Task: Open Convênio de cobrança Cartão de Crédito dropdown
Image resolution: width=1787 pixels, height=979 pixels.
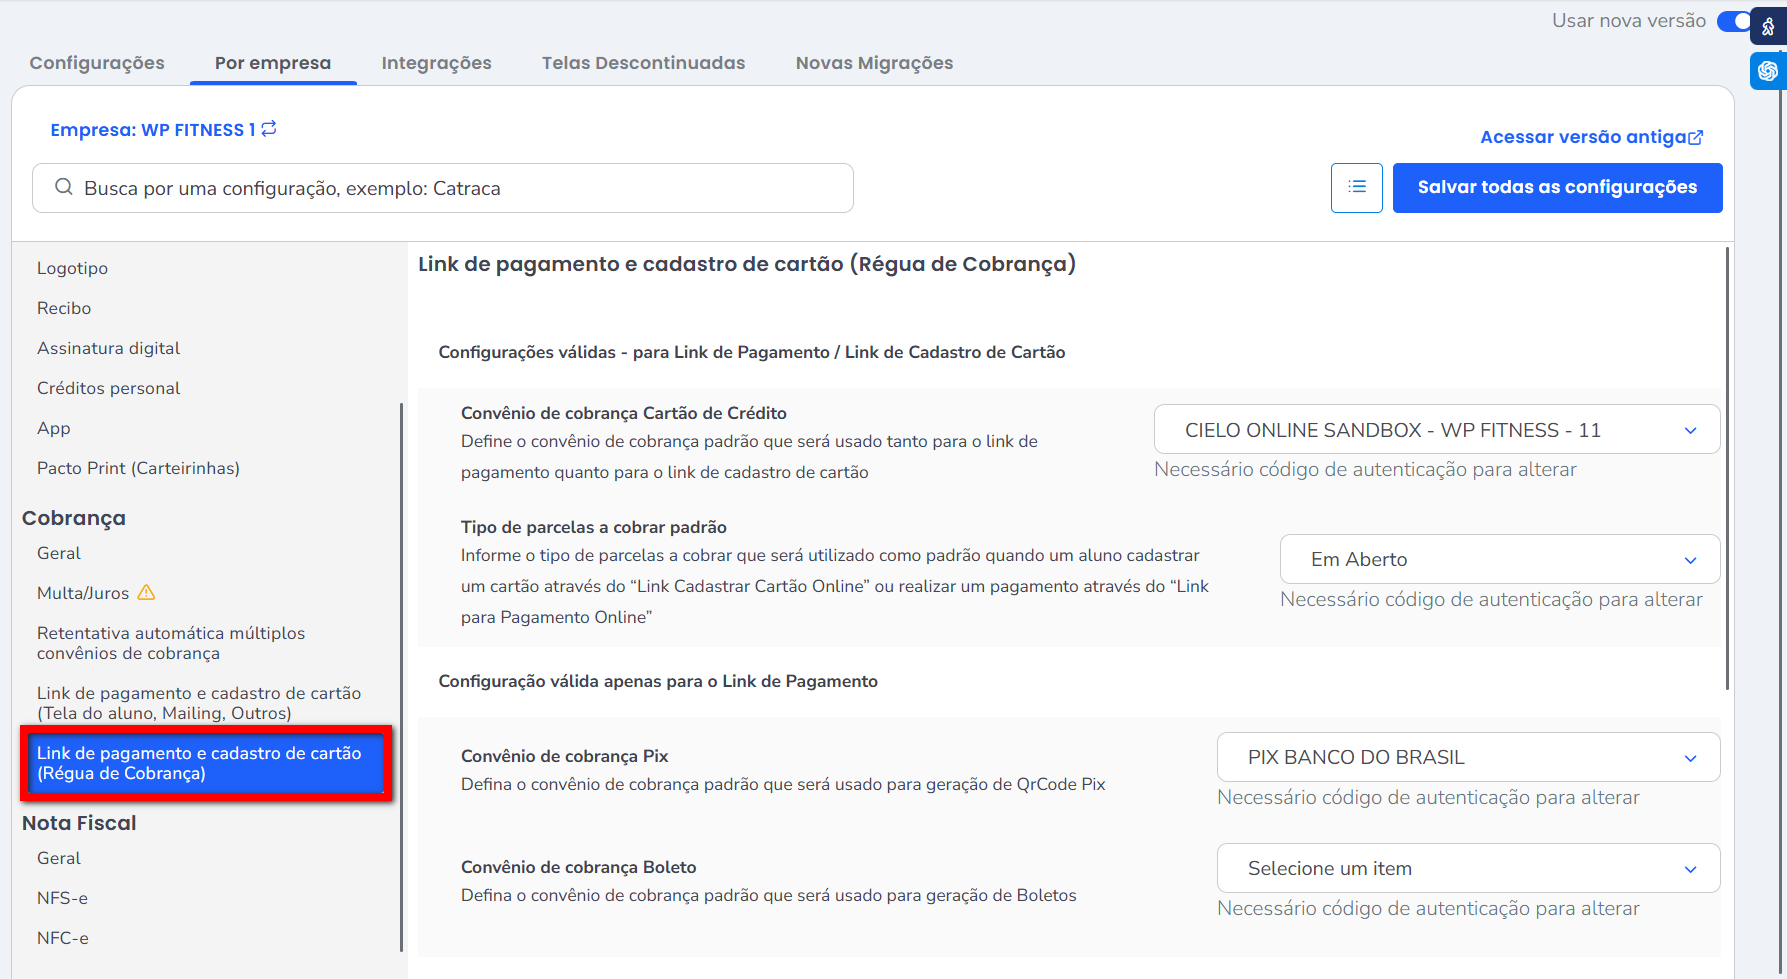Action: point(1436,430)
